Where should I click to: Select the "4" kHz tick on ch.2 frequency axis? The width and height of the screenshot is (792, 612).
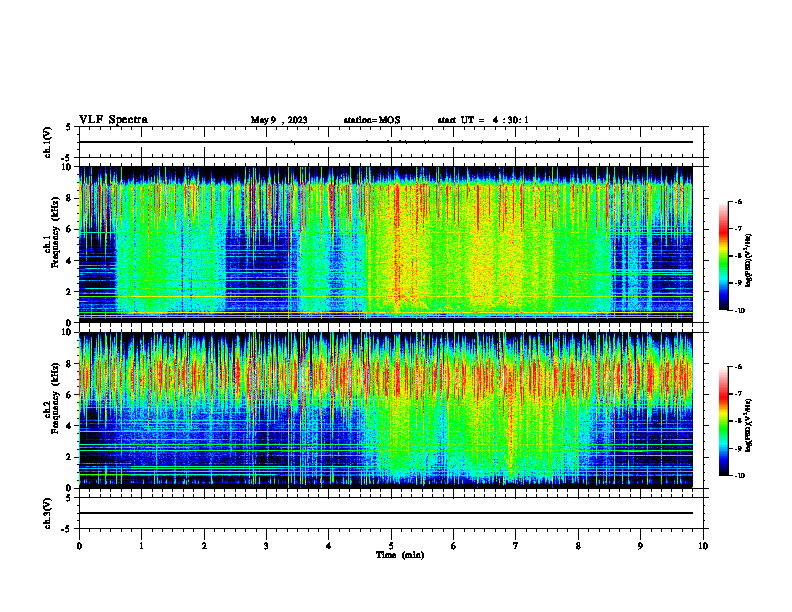click(69, 426)
